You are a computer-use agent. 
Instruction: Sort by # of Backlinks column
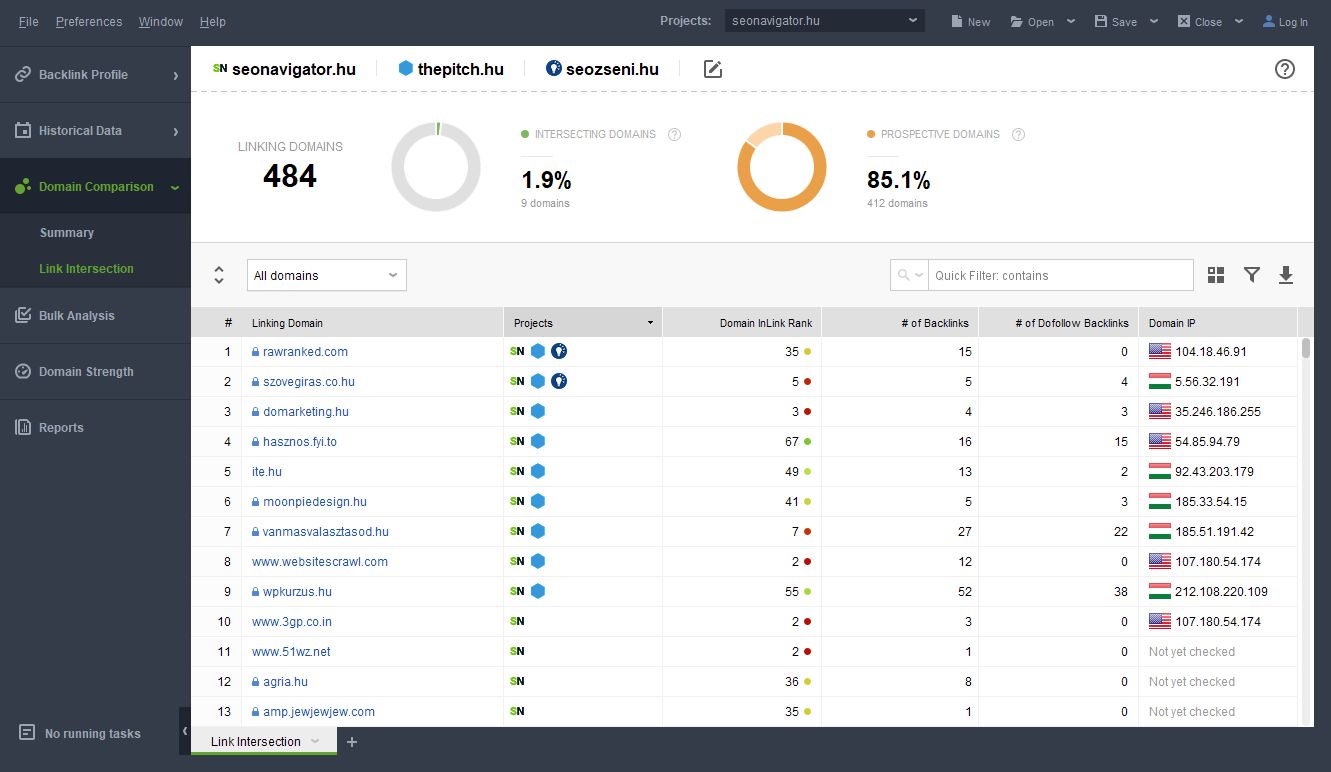click(900, 322)
